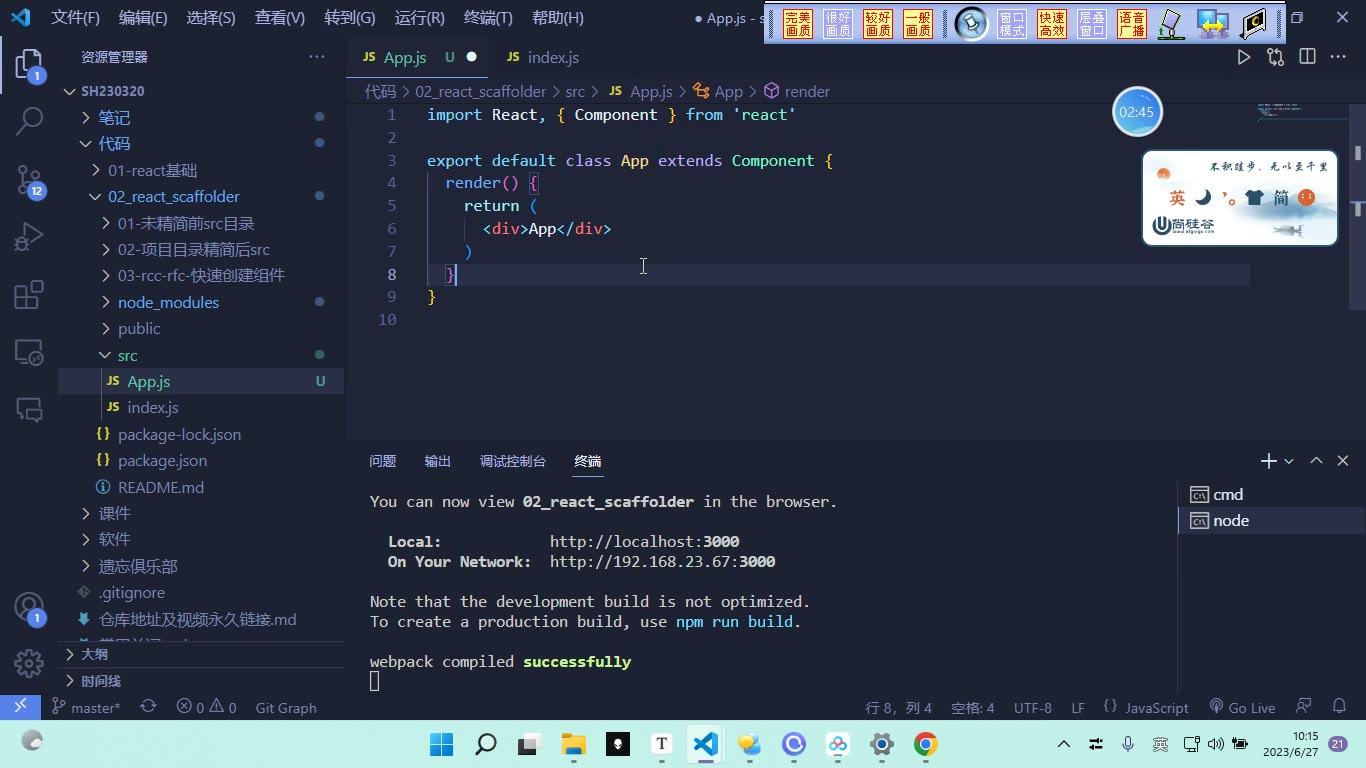Open the Accounts menu icon
1366x768 pixels.
(x=29, y=607)
